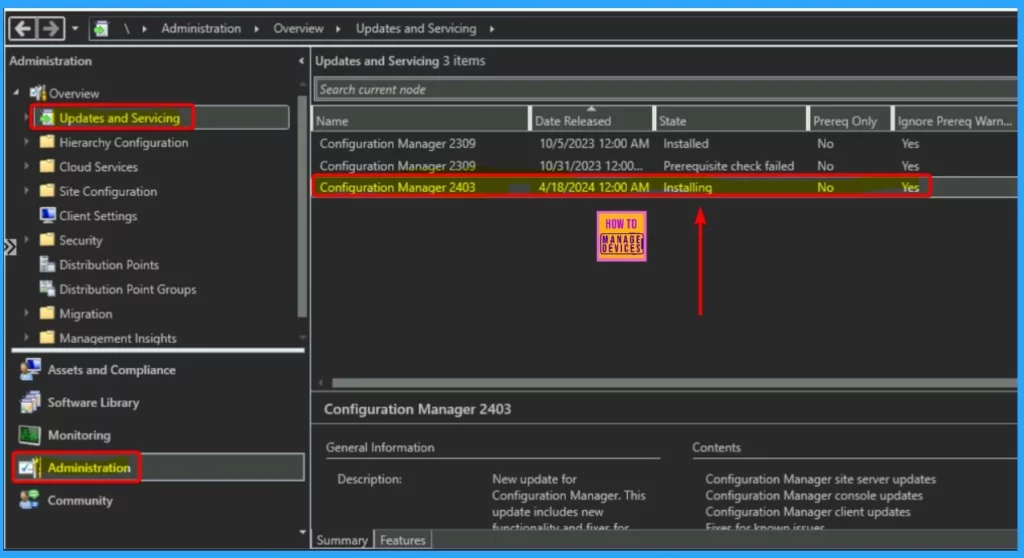Click the horizontal scrollbar under list
1024x558 pixels.
tap(673, 383)
